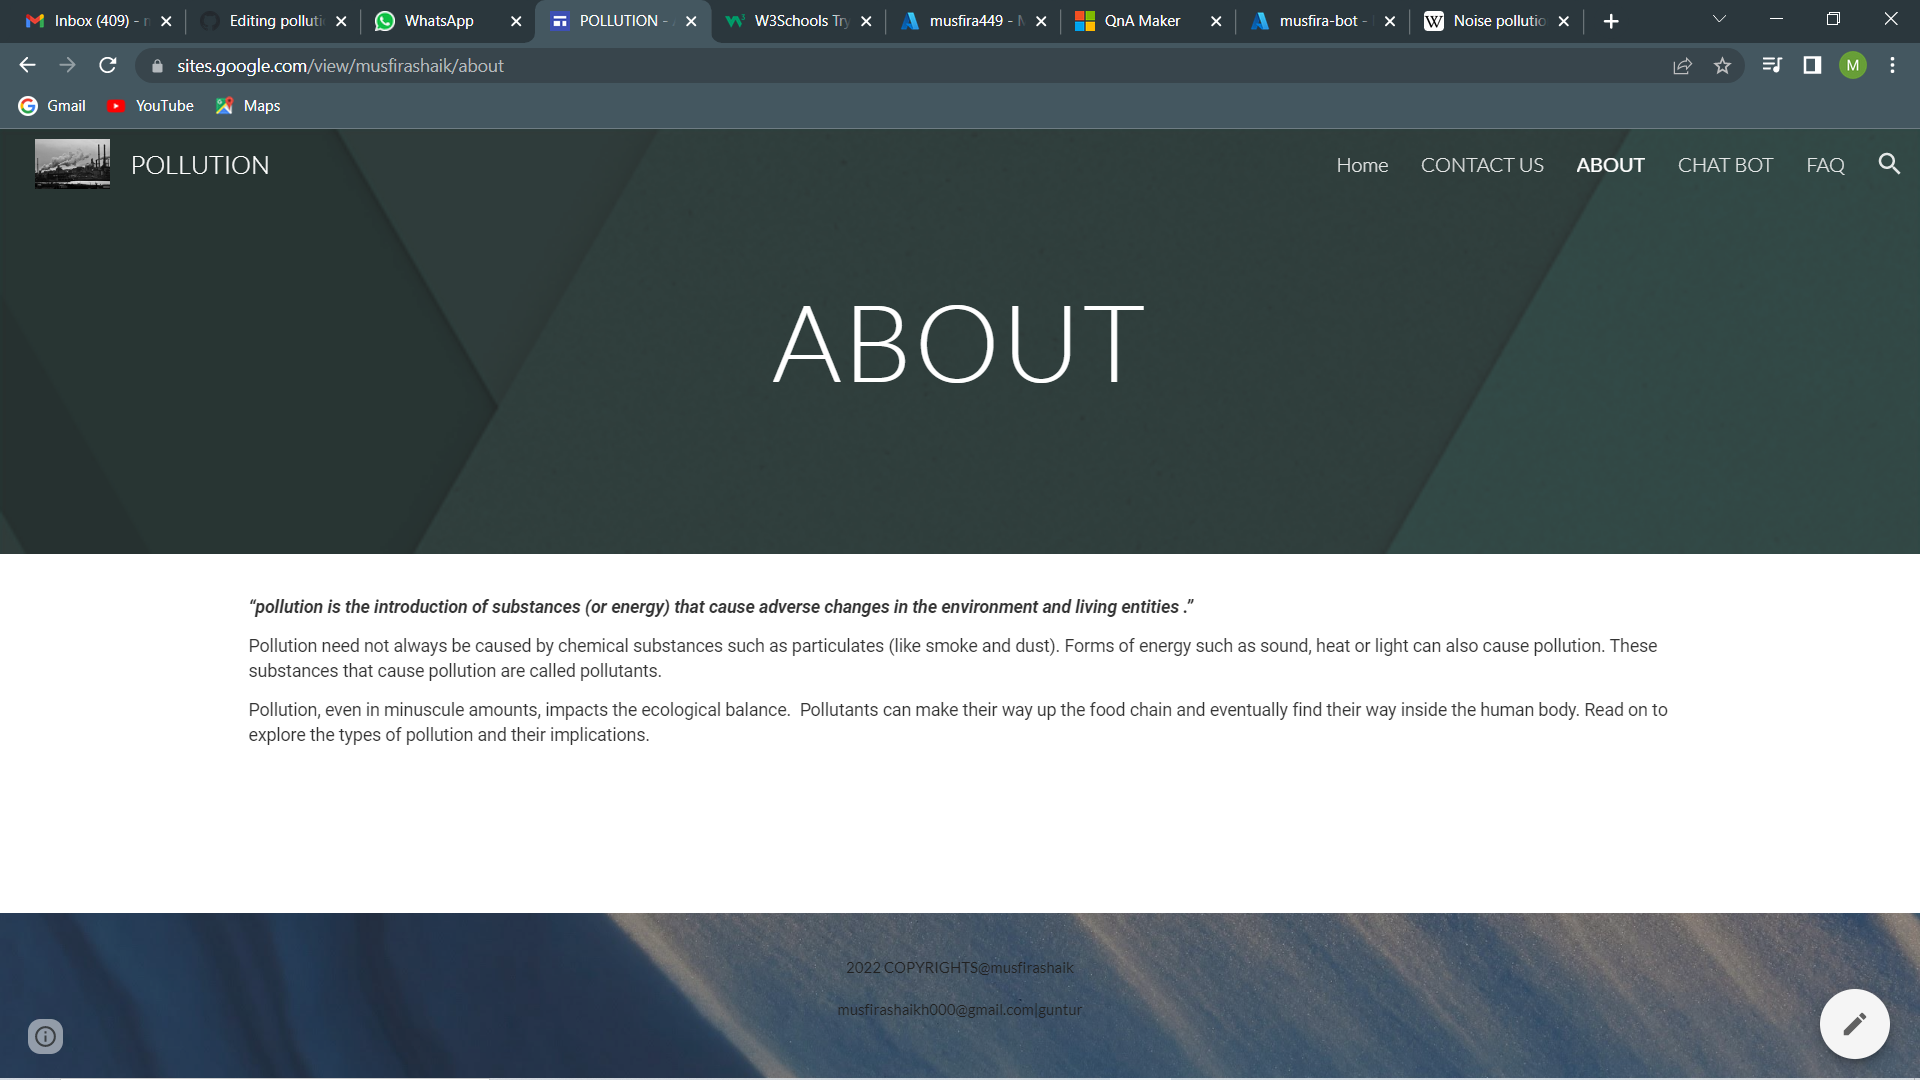Click the share this page icon
1920x1080 pixels.
pos(1683,65)
